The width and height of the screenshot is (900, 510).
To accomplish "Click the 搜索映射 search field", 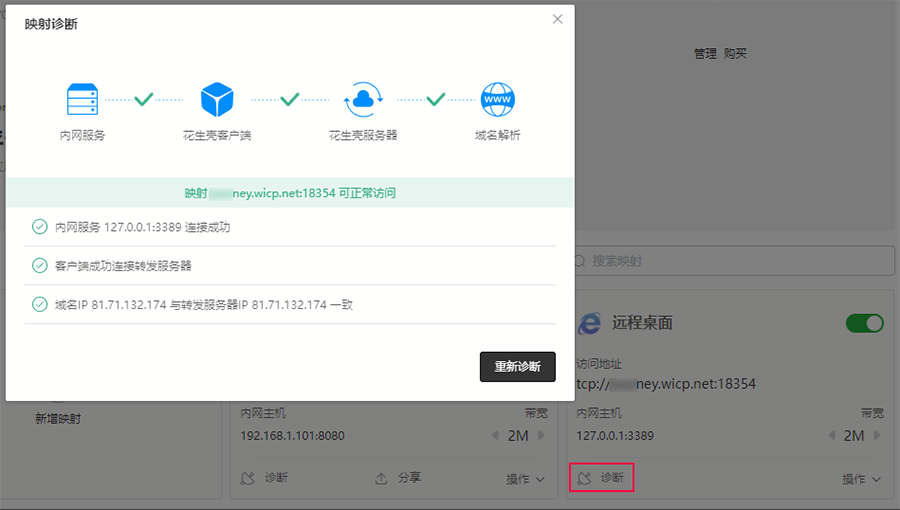I will 734,261.
